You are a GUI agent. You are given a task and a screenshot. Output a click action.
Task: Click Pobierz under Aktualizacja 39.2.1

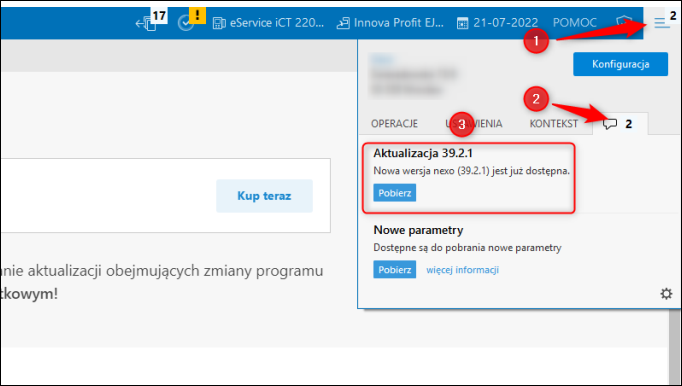pyautogui.click(x=394, y=193)
